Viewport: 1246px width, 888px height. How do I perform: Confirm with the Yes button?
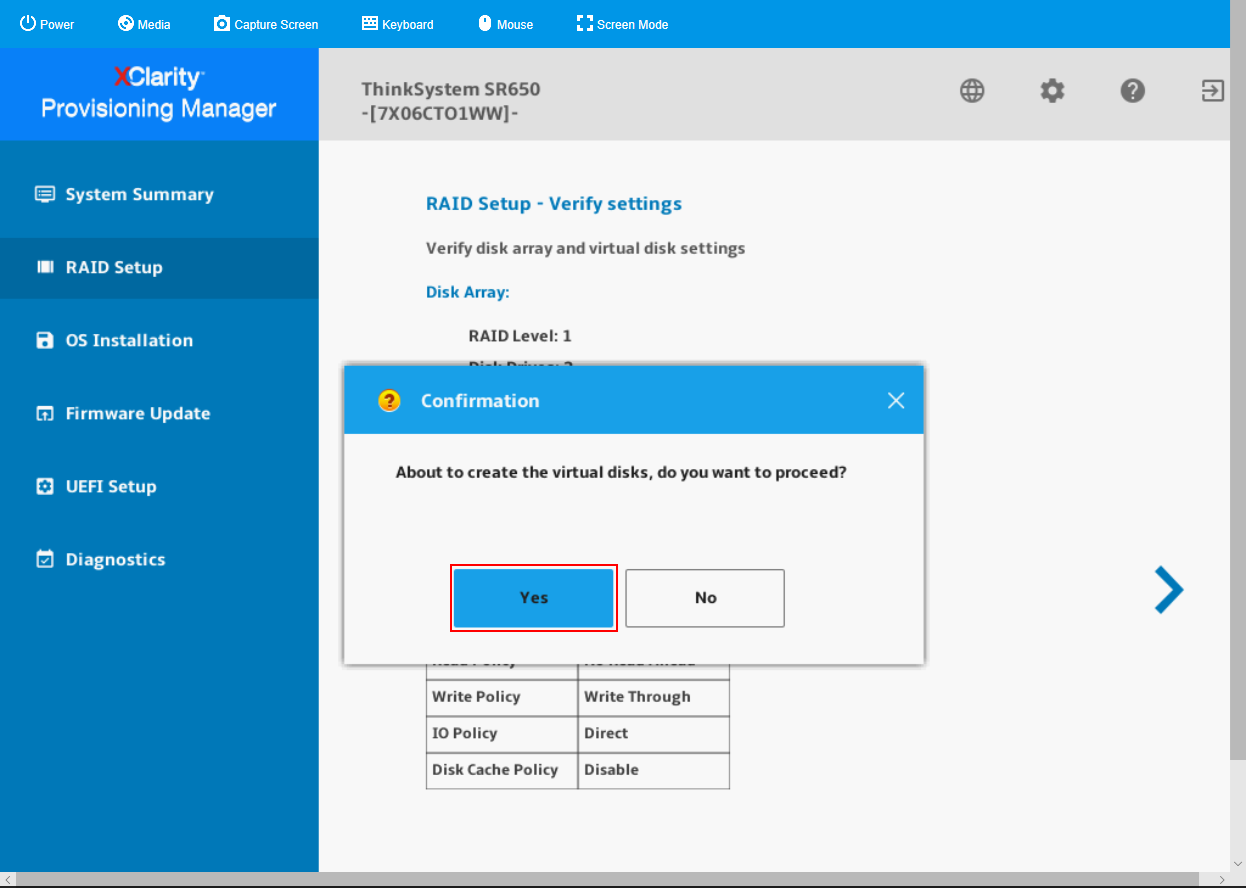(533, 598)
